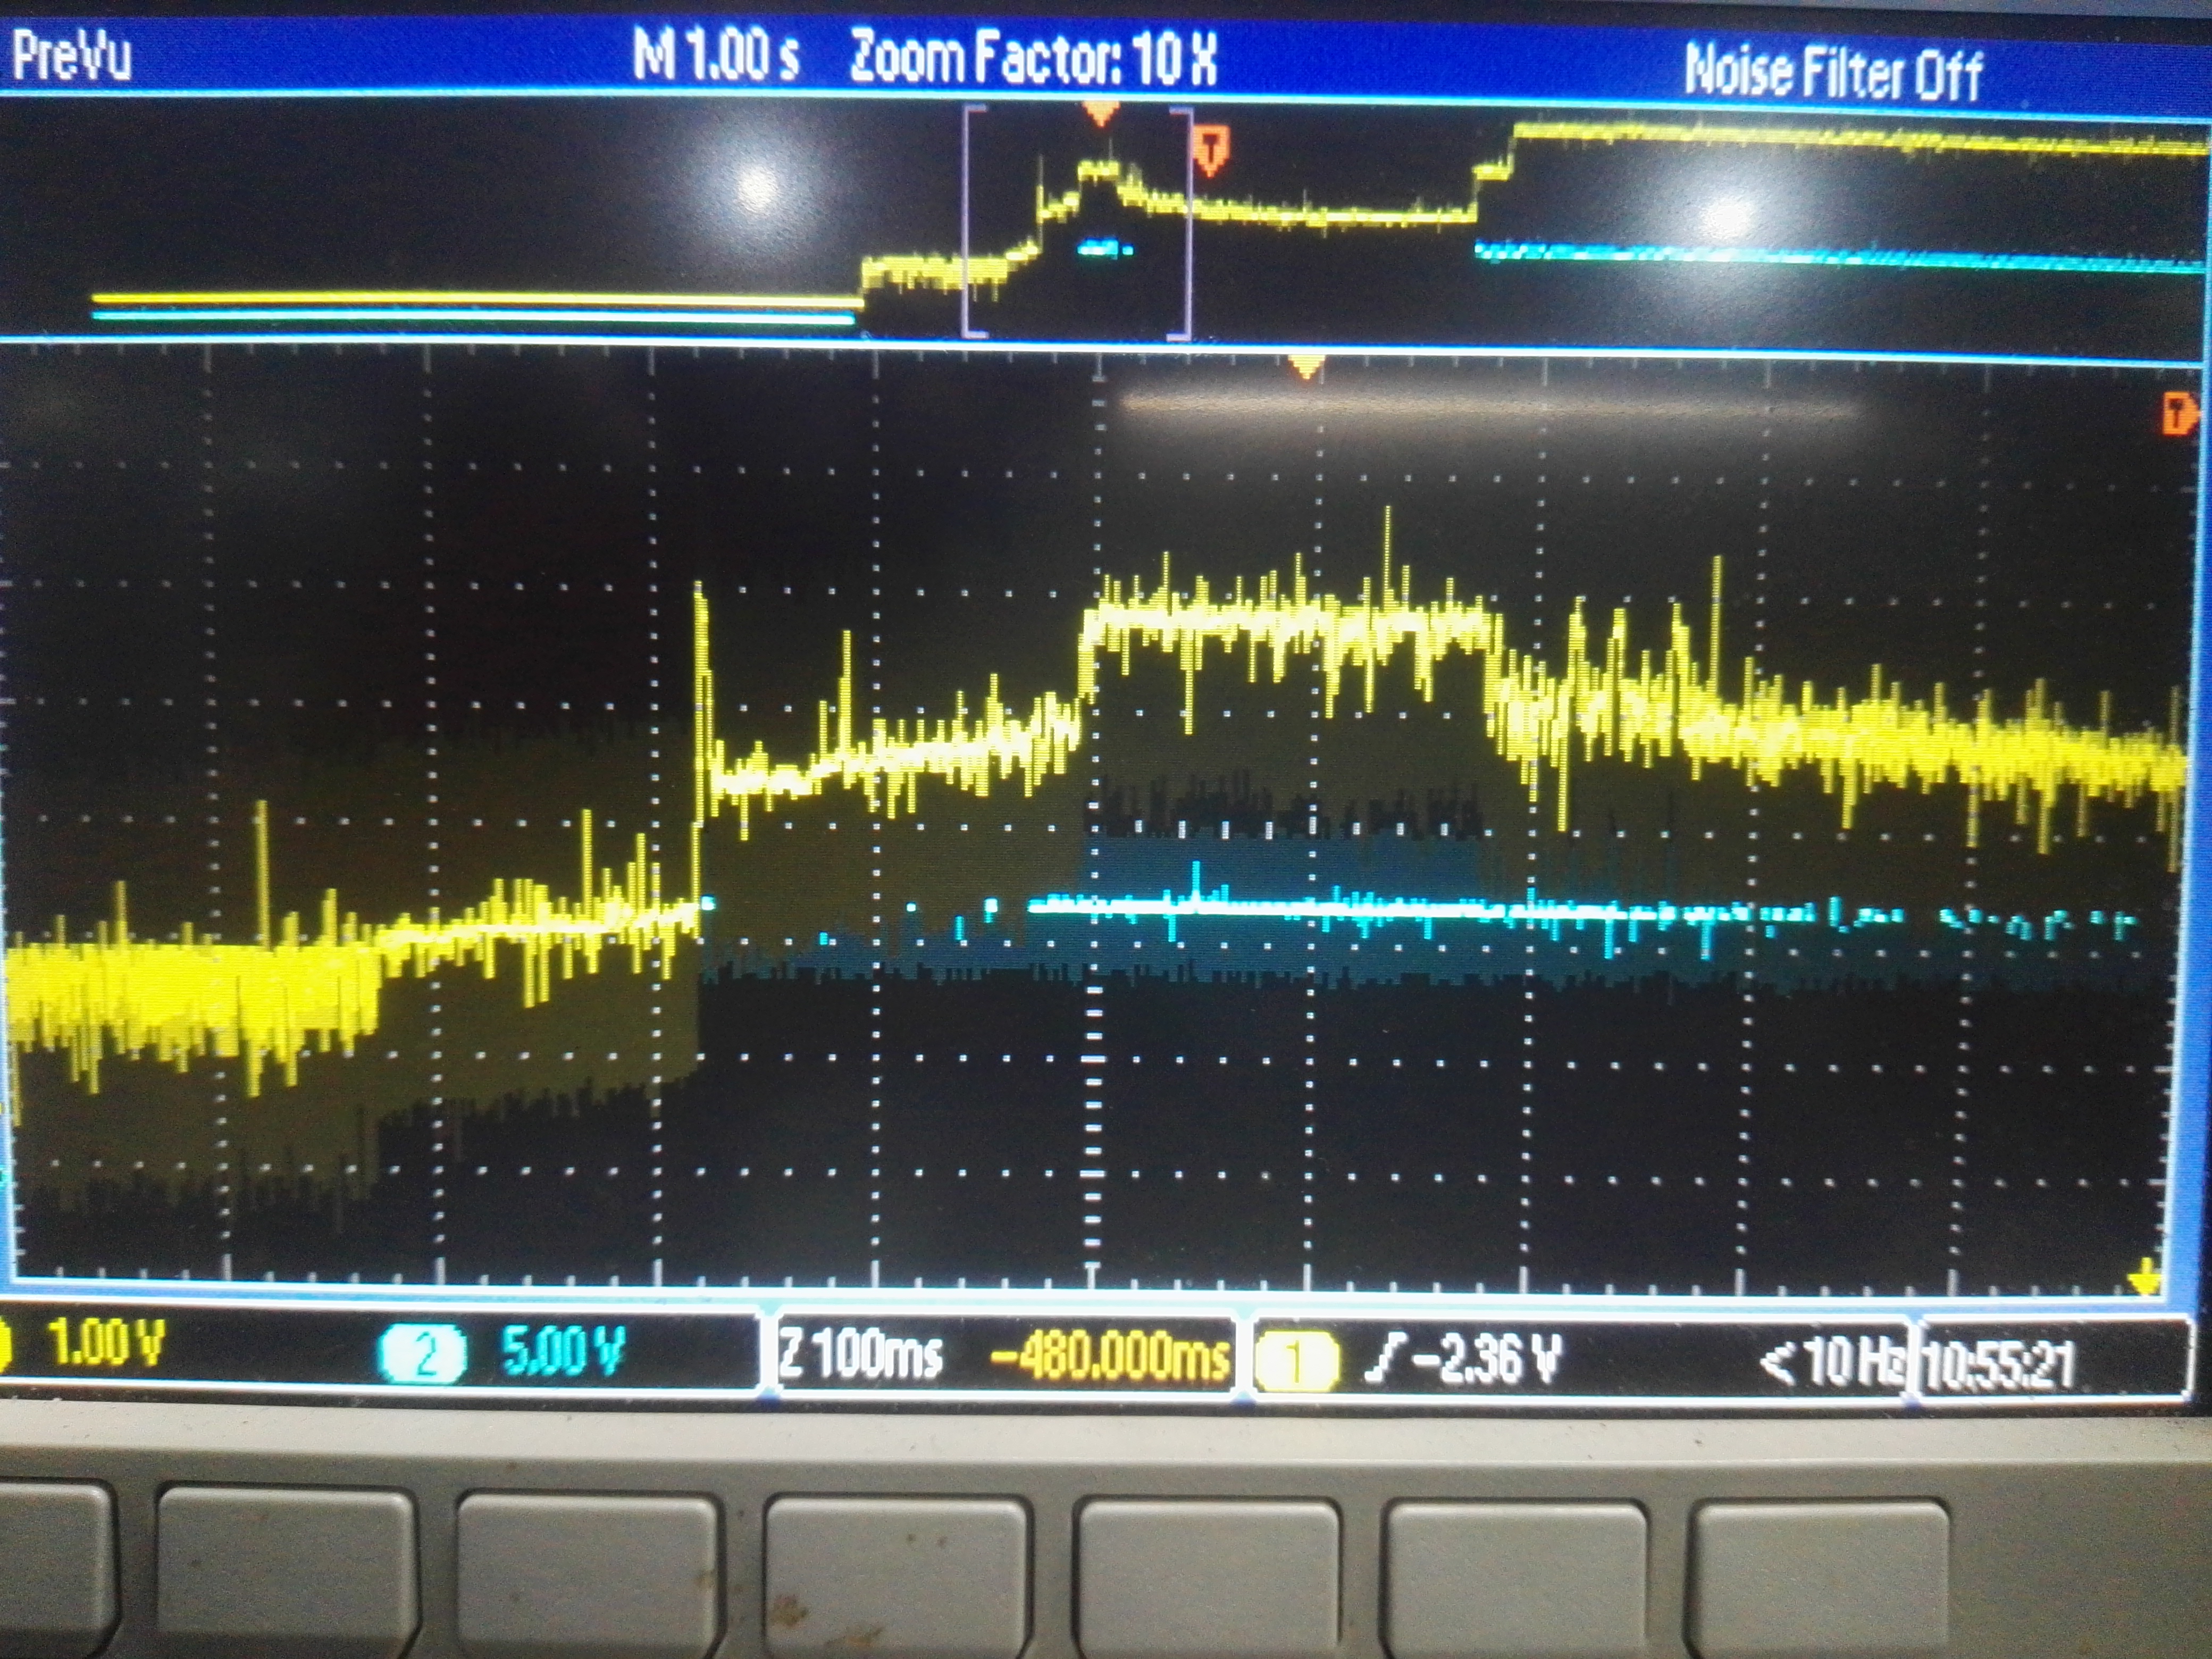Click the bezel button below the -2.36 V readout
This screenshot has height=1659, width=2212.
[1515, 1579]
